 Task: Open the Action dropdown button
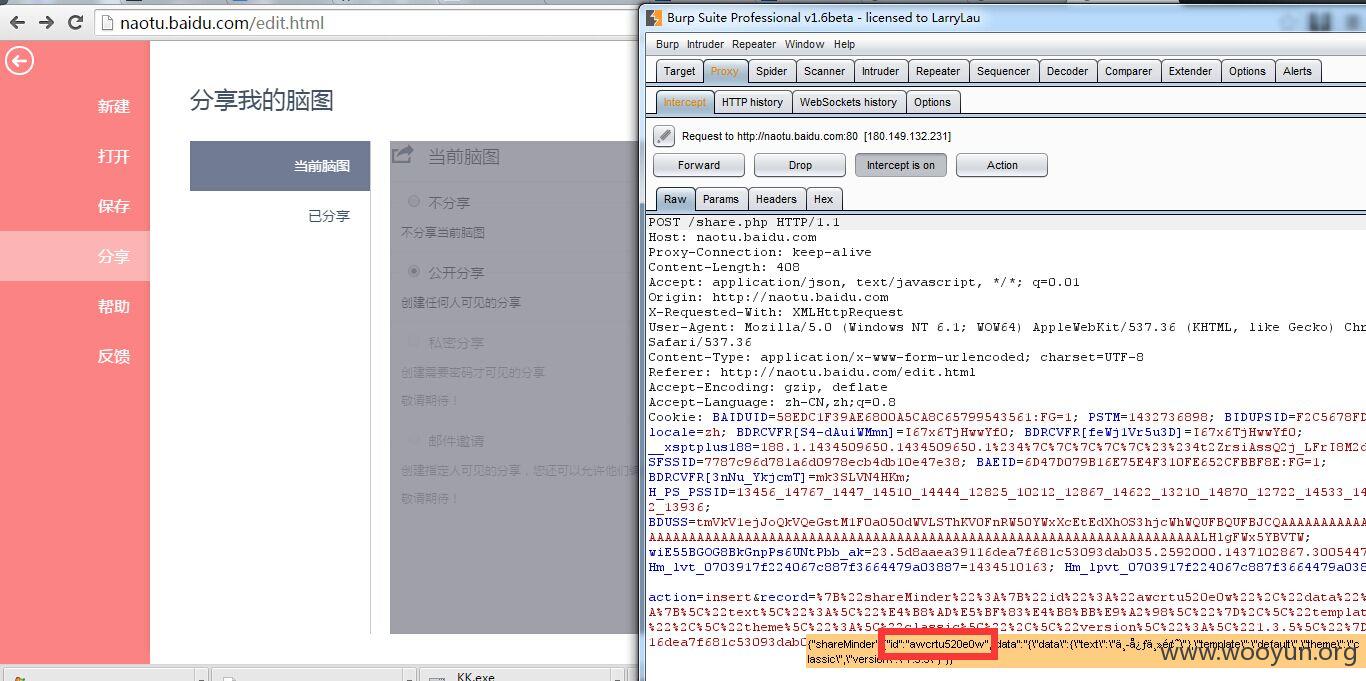click(x=1002, y=165)
